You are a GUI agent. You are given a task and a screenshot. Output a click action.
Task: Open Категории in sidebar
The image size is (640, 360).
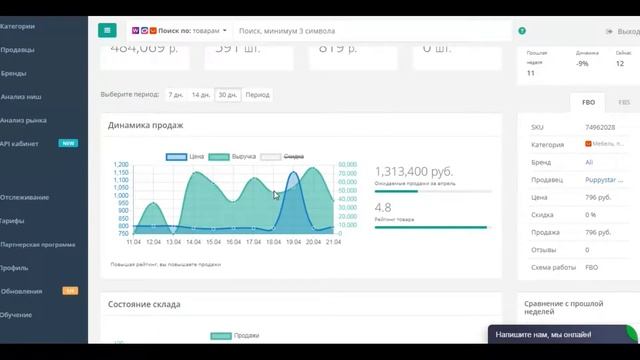18,26
